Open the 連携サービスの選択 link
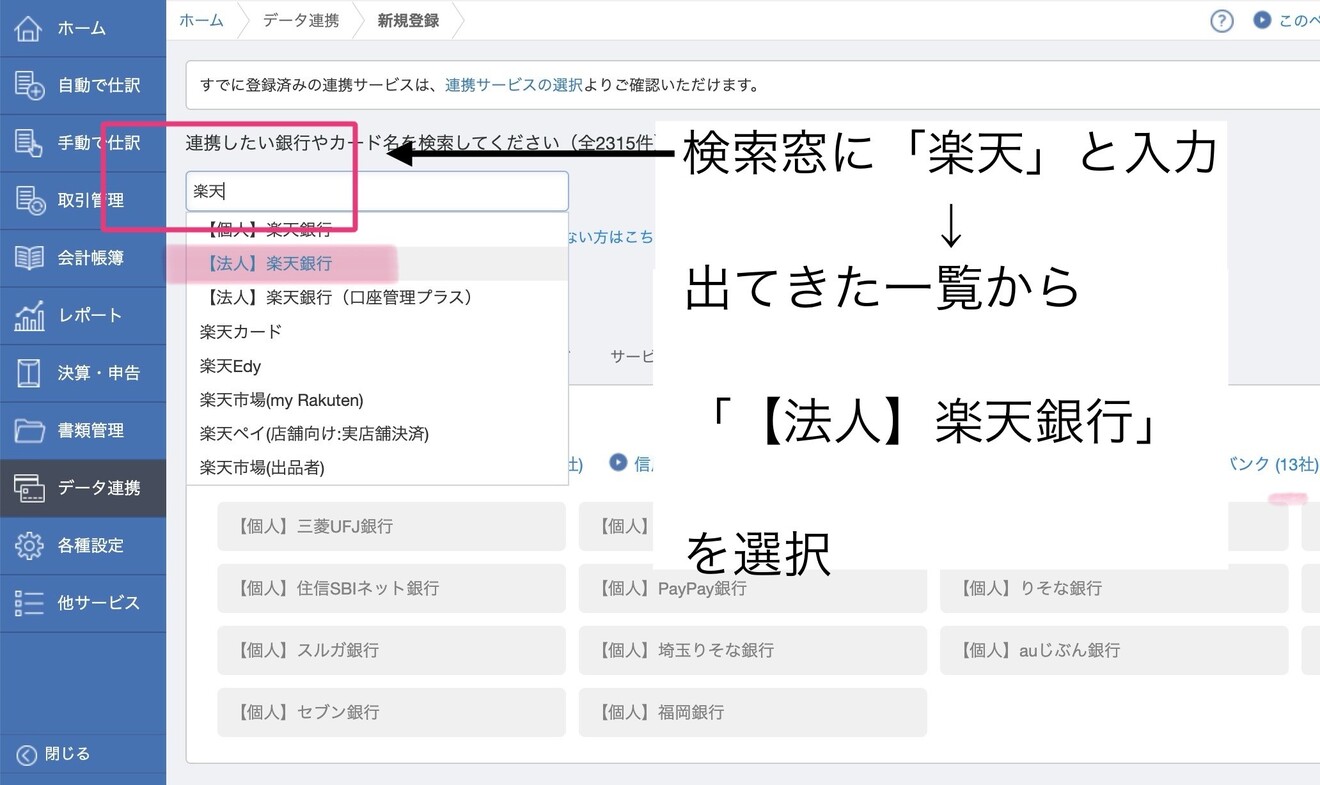1320x785 pixels. tap(514, 85)
